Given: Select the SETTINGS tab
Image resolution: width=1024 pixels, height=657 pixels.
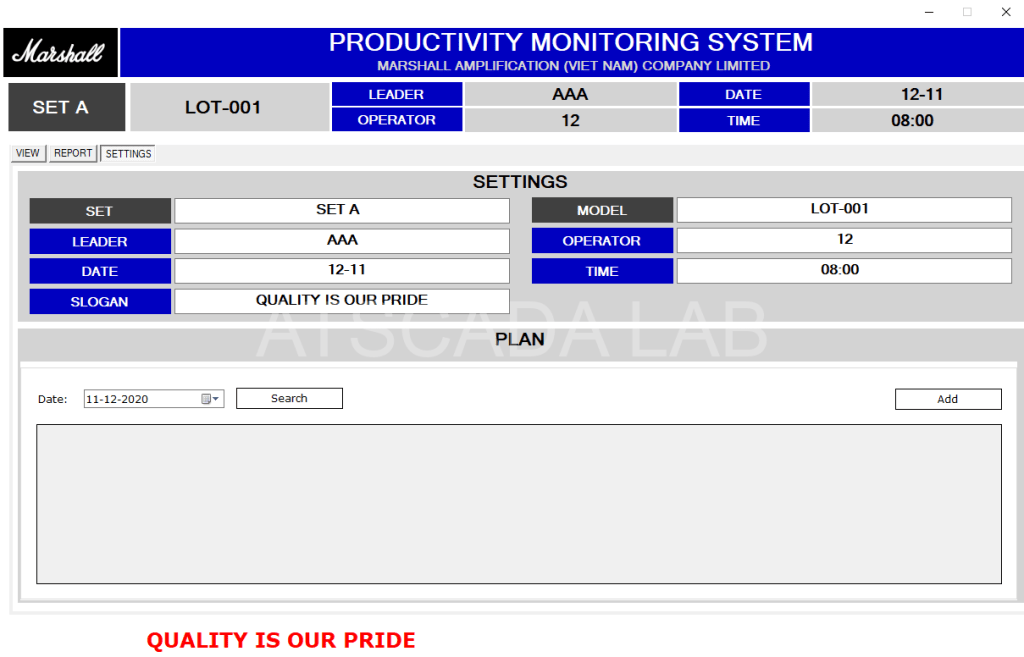Looking at the screenshot, I should [x=128, y=153].
